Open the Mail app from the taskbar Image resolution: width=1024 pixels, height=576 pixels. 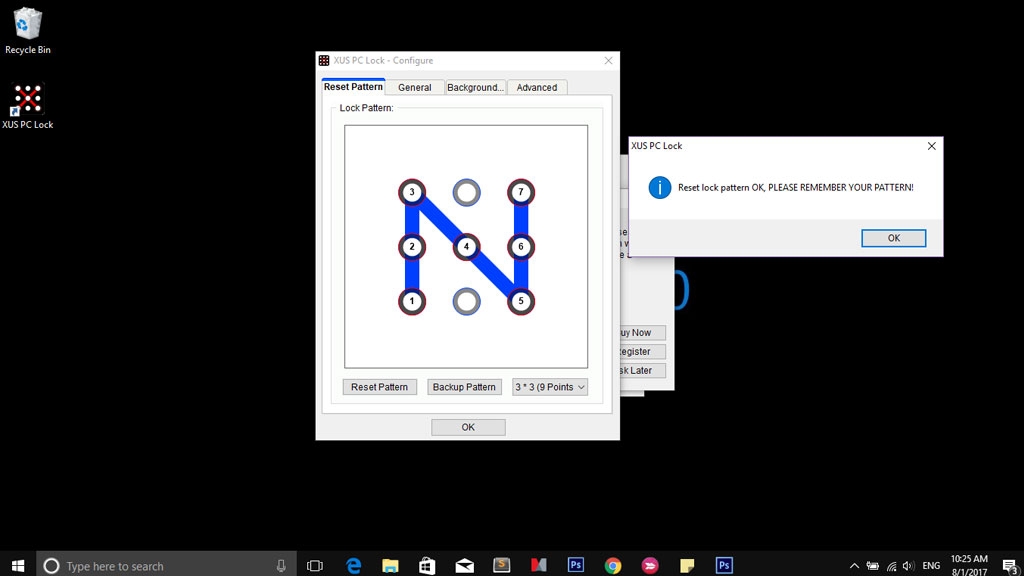[464, 566]
